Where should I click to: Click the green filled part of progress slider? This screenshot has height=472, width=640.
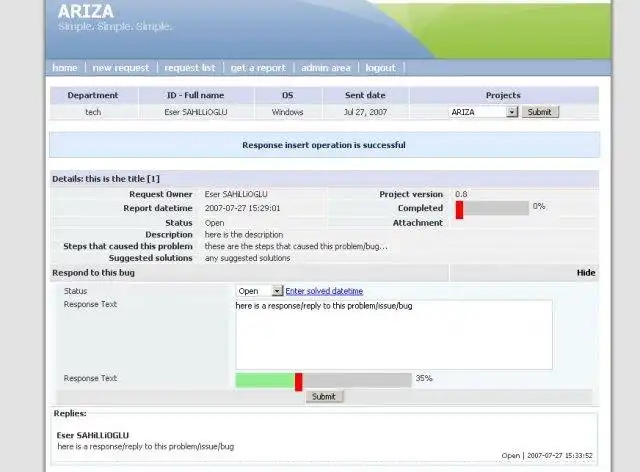click(x=265, y=380)
